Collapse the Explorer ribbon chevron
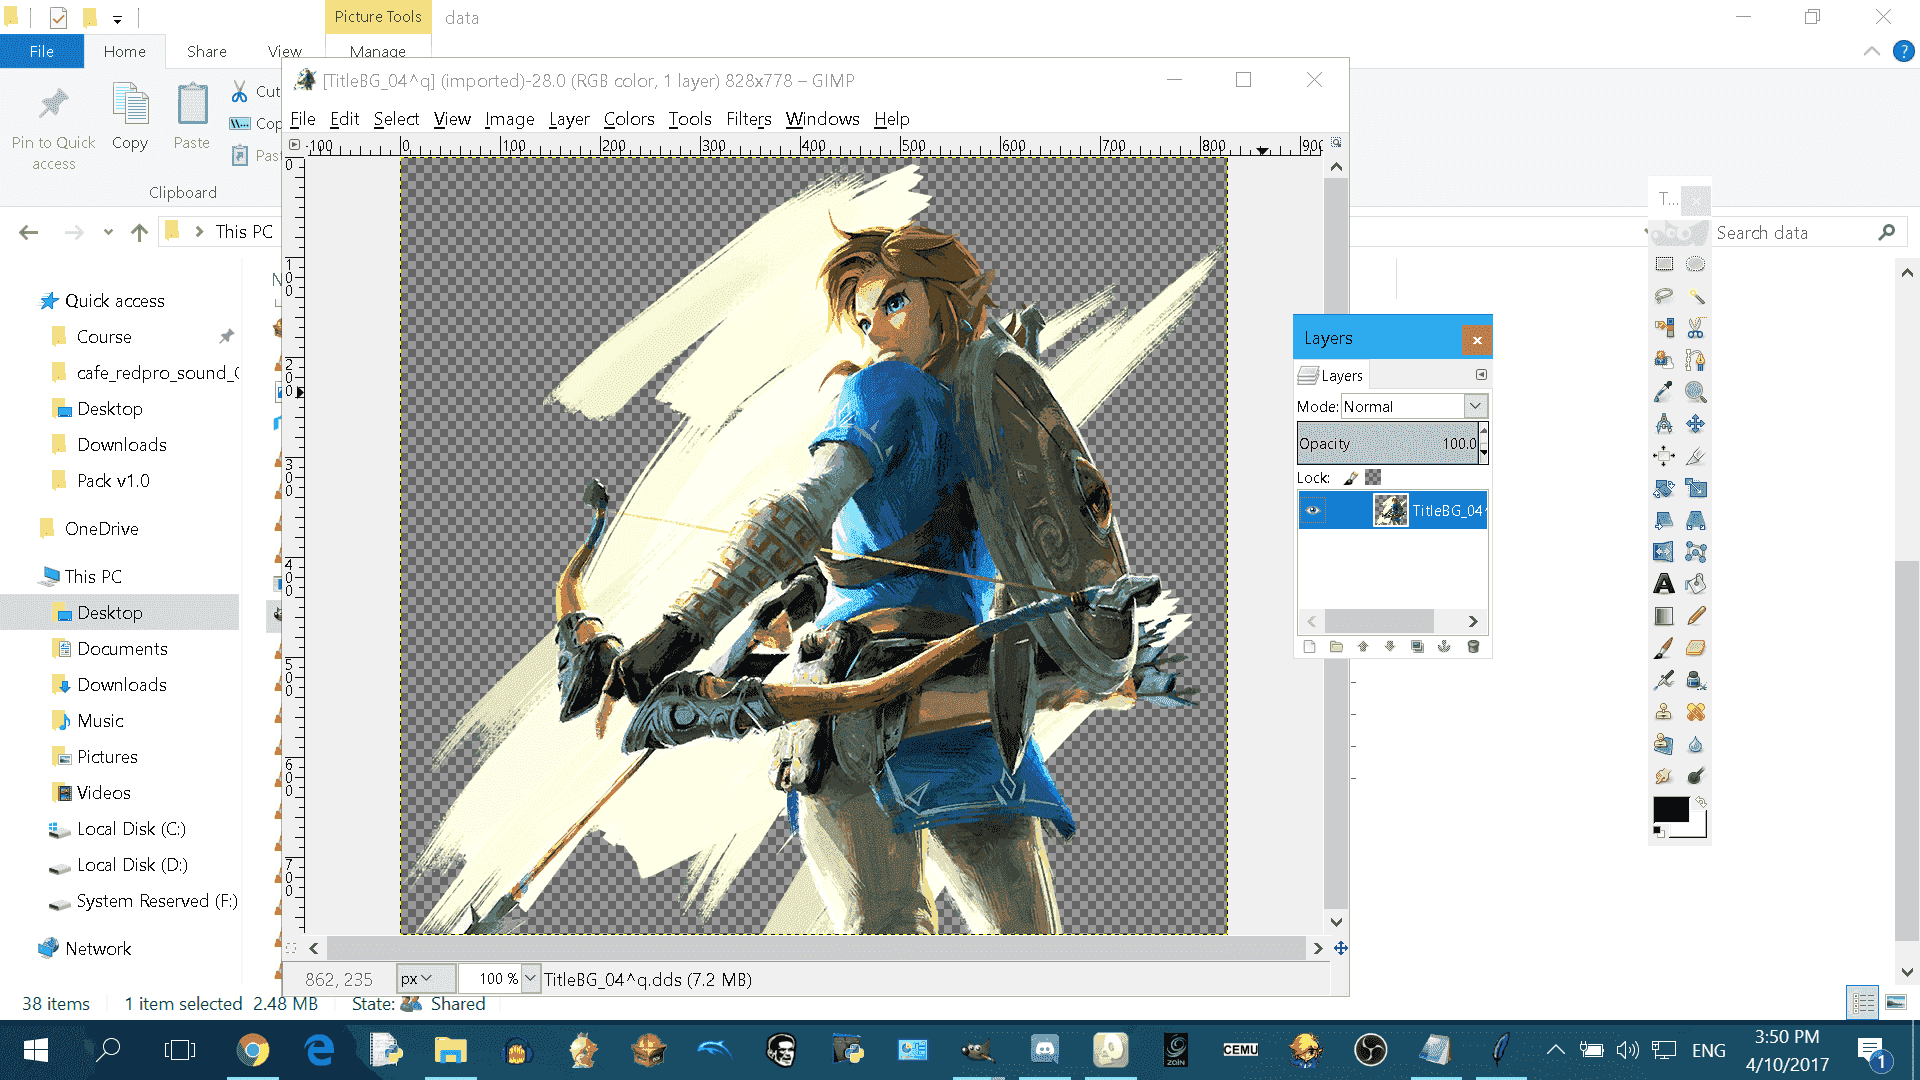Image resolution: width=1920 pixels, height=1080 pixels. [x=1872, y=51]
